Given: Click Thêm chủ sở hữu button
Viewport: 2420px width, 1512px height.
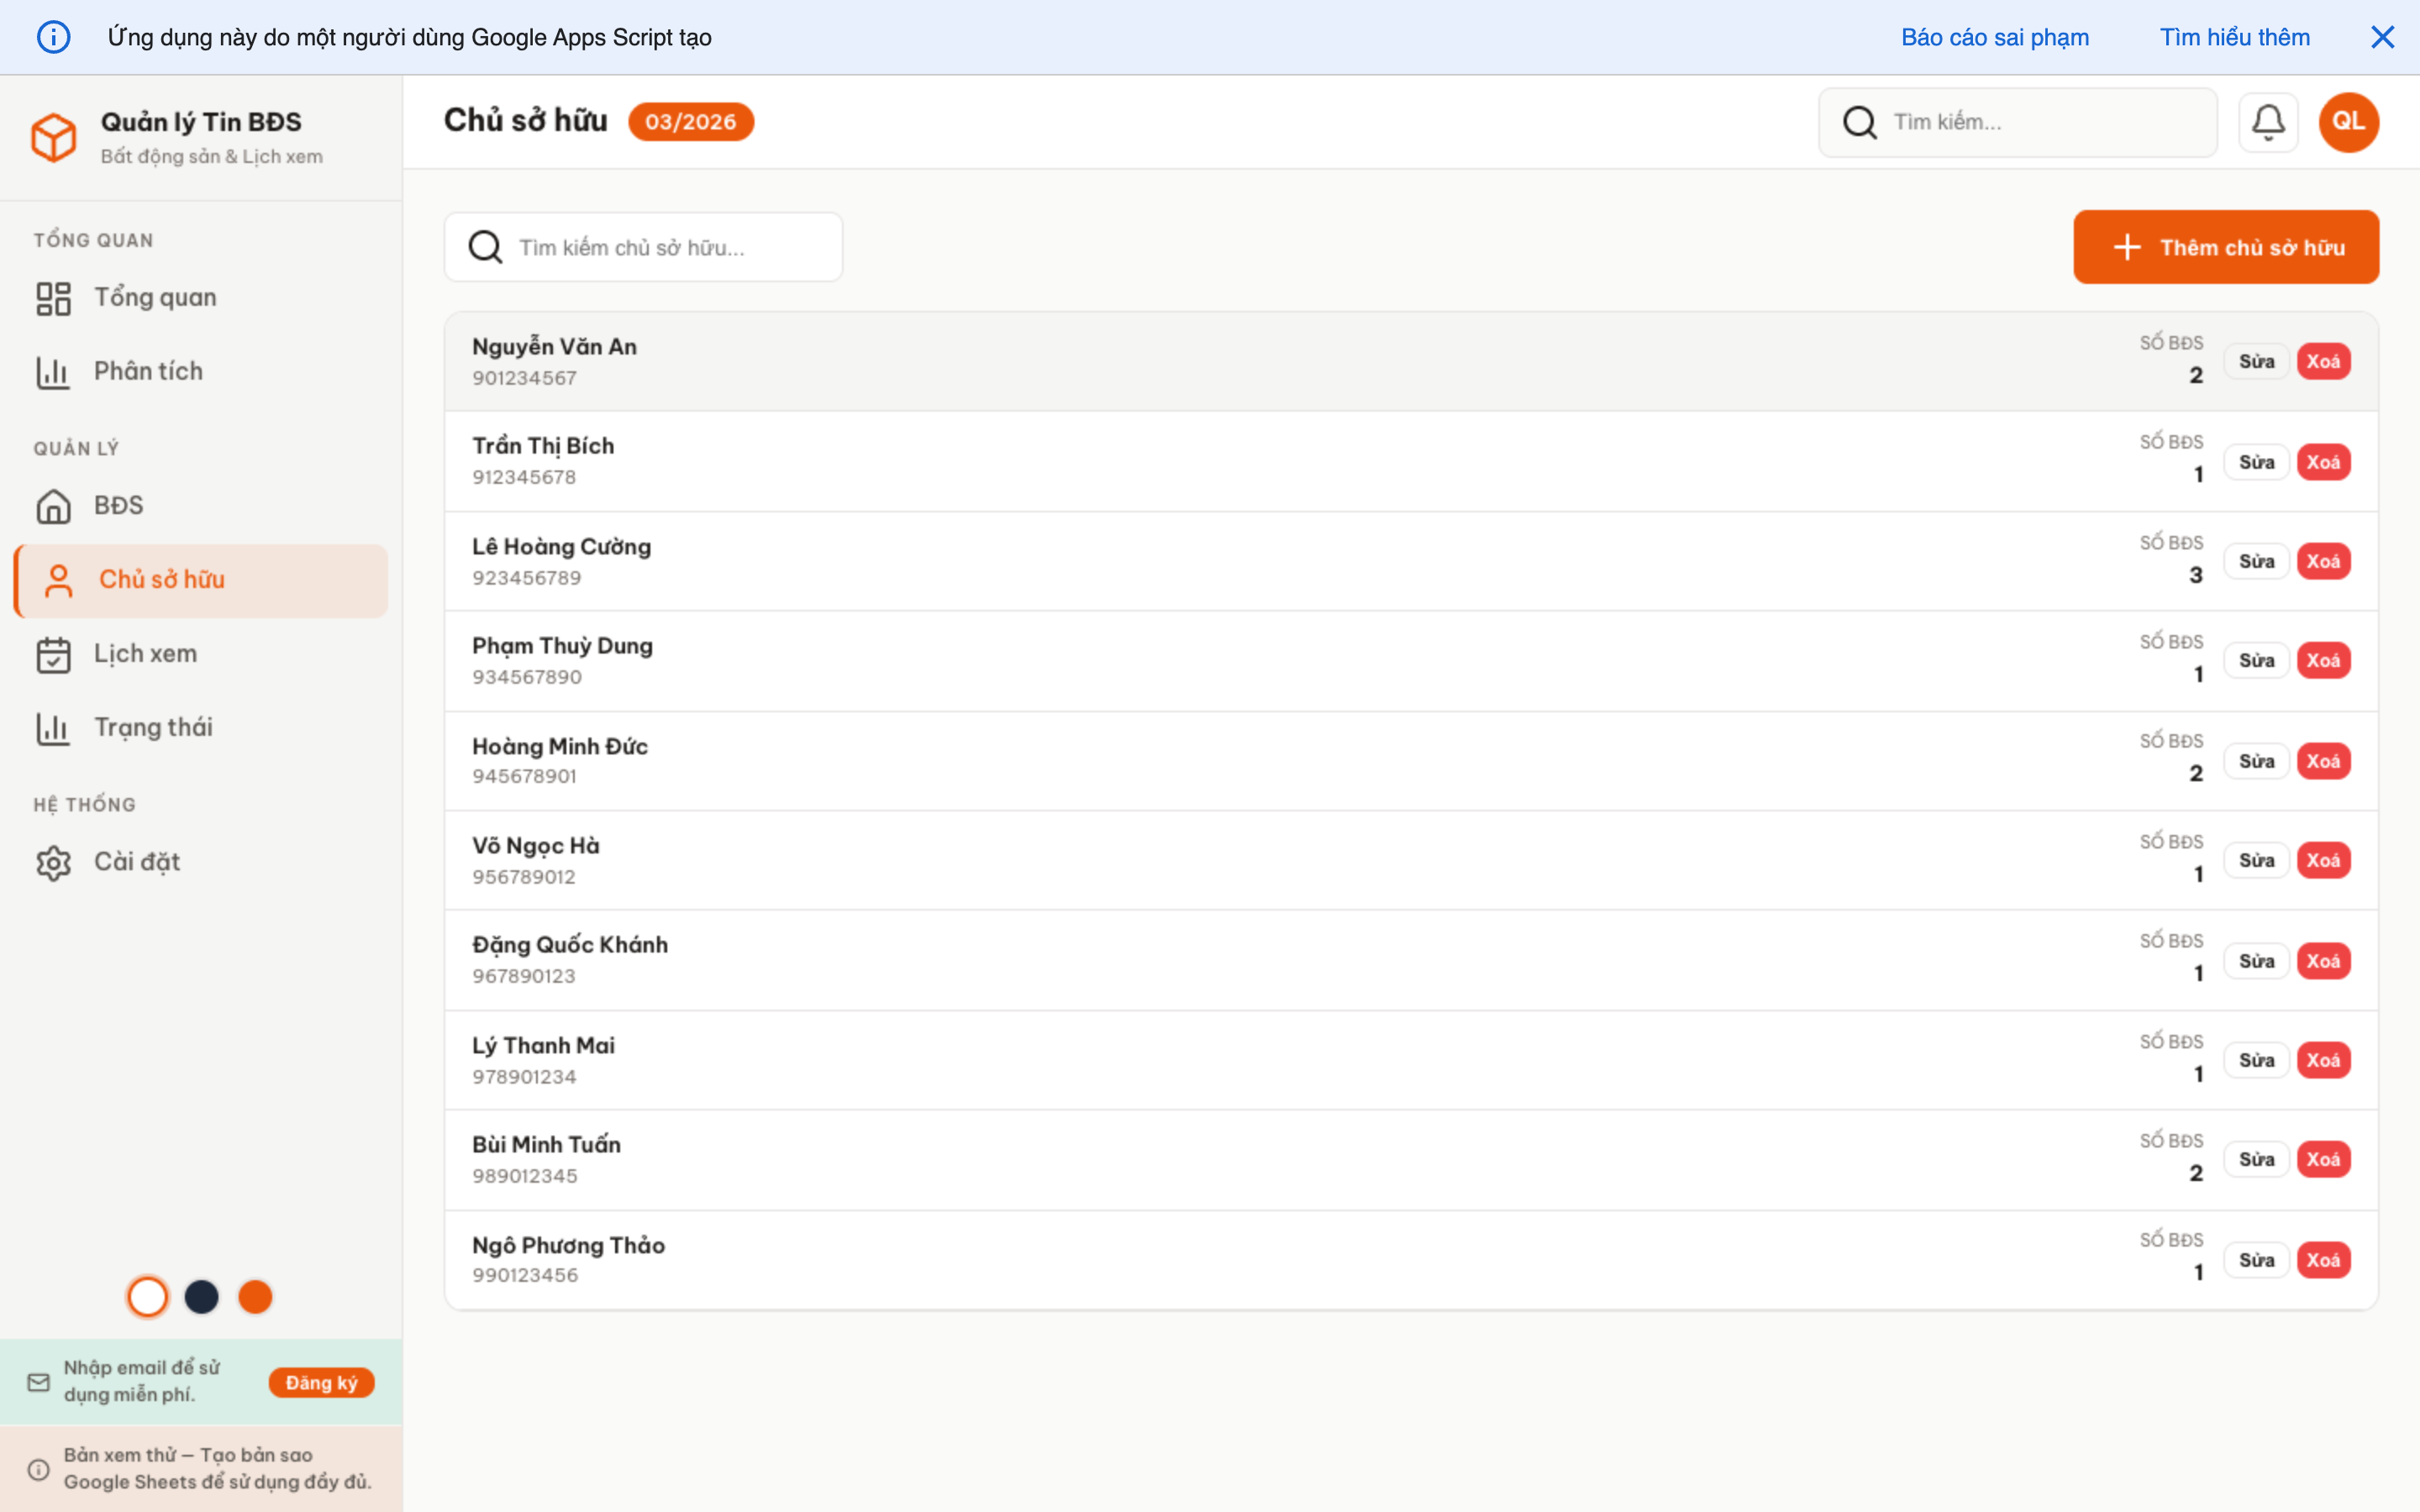Looking at the screenshot, I should 2226,247.
